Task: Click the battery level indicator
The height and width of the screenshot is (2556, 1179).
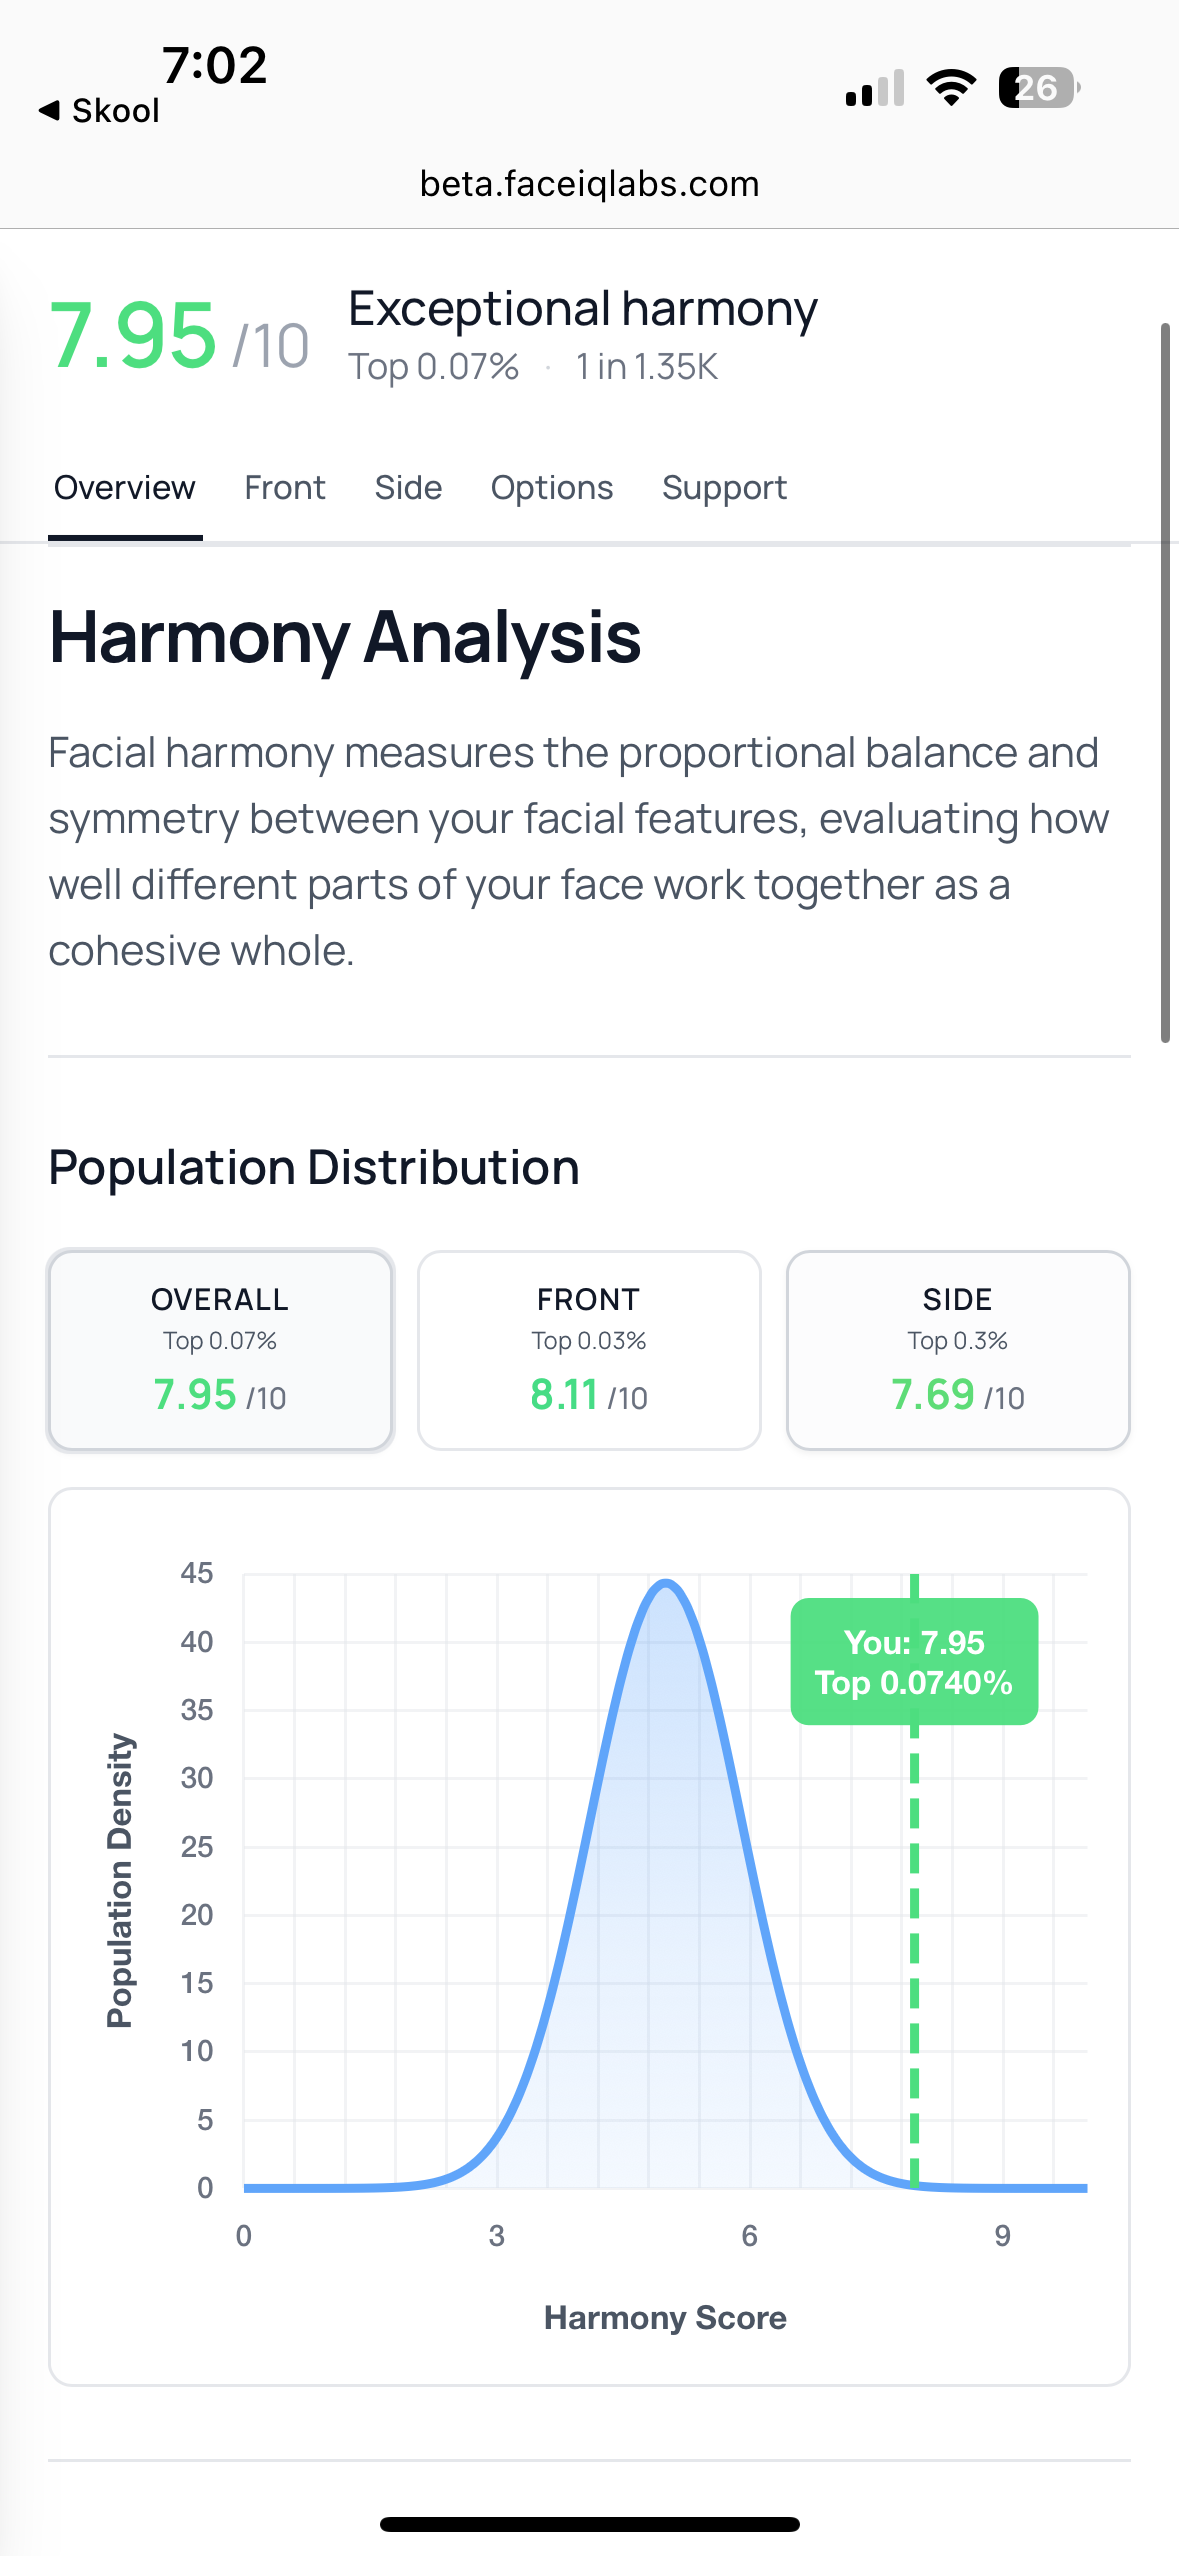Action: coord(1039,89)
